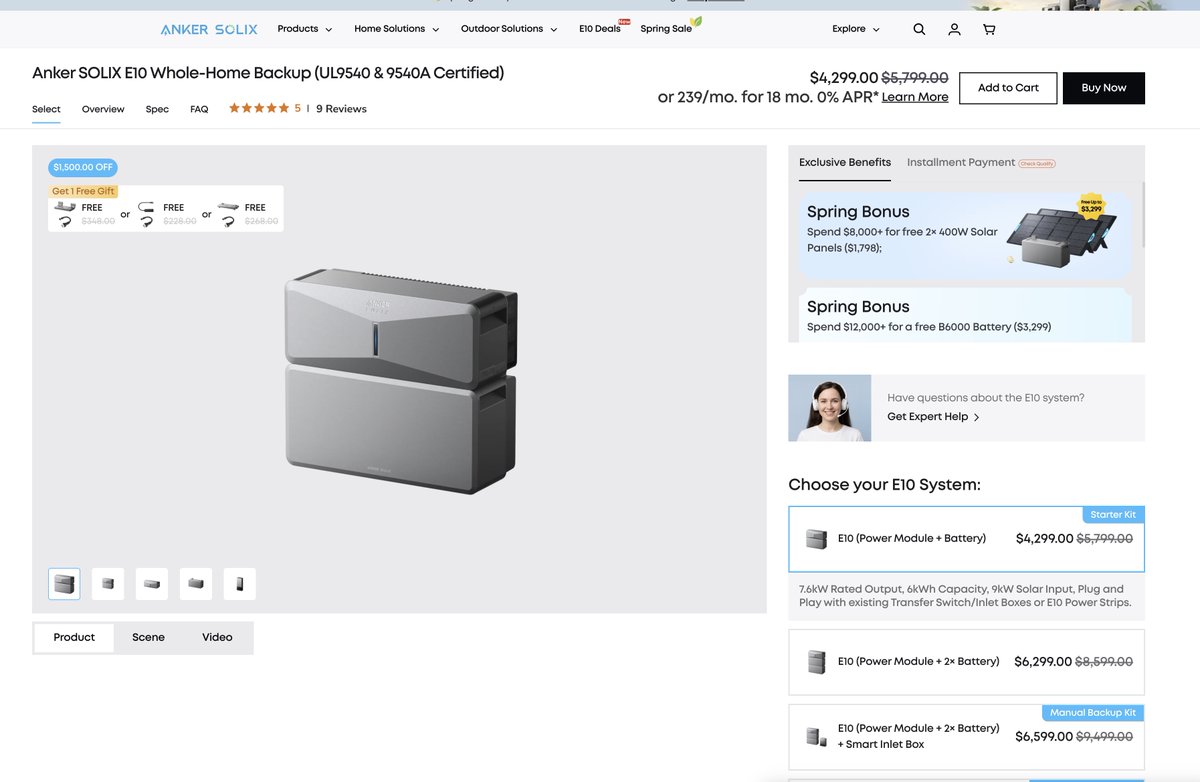Expand the Home Solutions menu
This screenshot has height=782, width=1200.
point(397,29)
